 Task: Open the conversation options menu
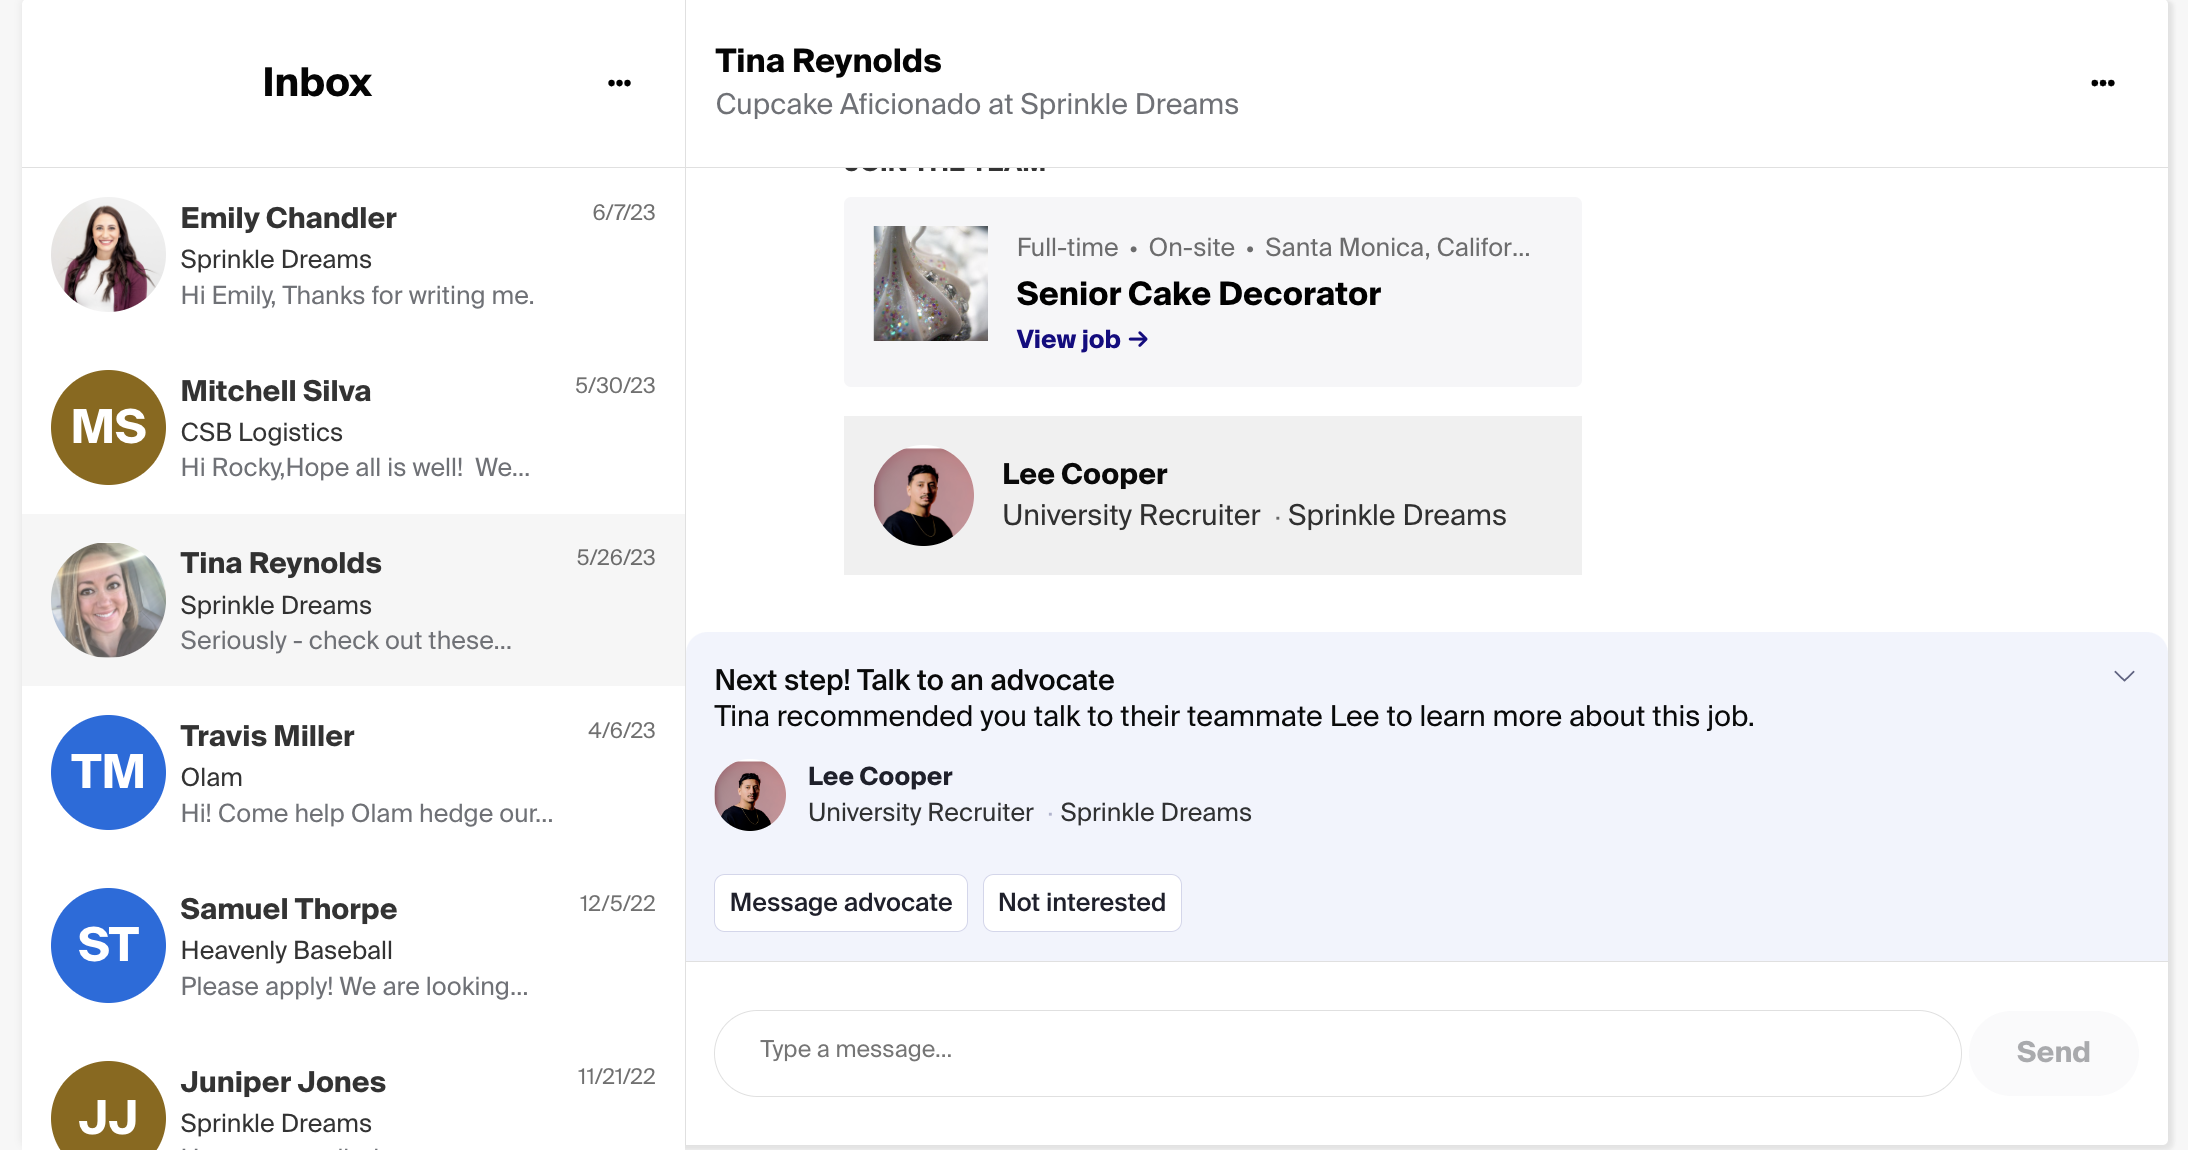(x=2103, y=83)
